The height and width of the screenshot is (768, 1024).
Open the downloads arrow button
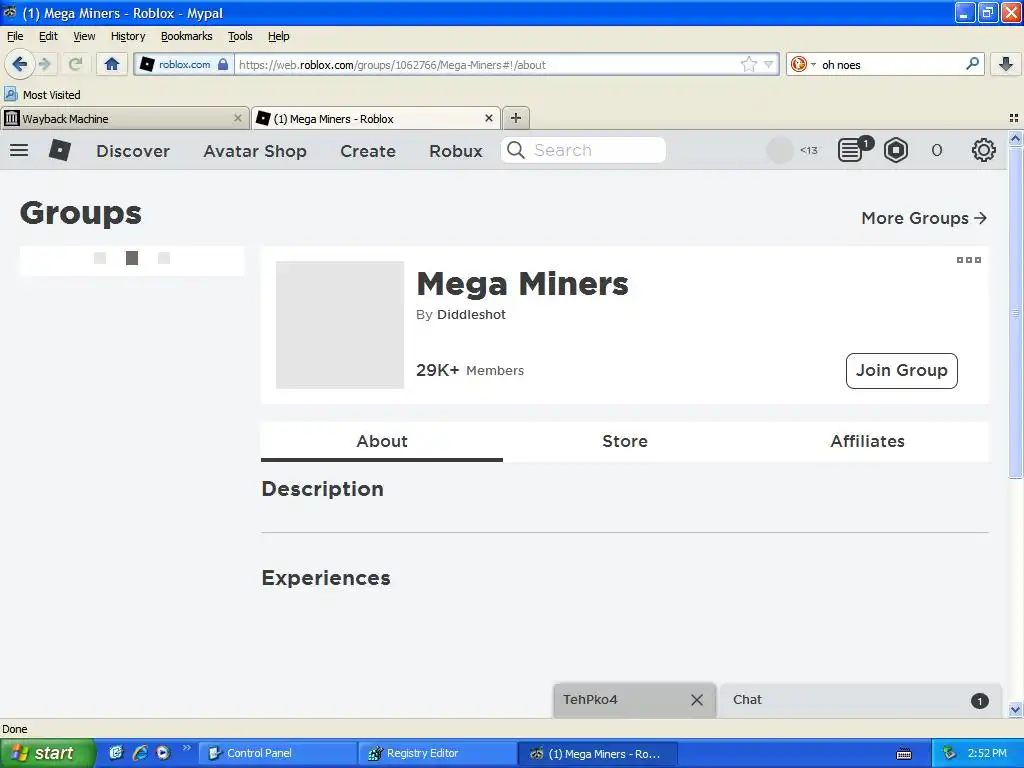click(x=1006, y=64)
